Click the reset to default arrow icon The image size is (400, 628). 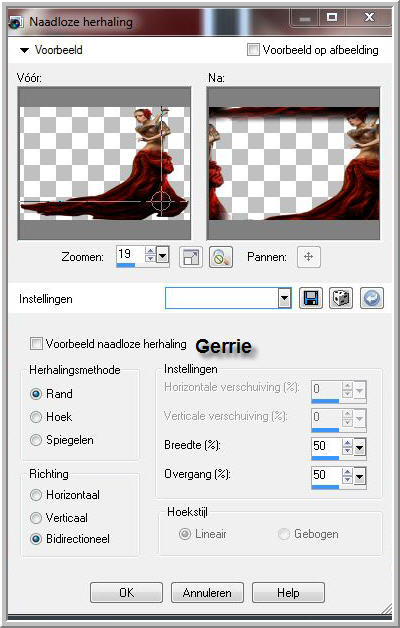coord(372,298)
